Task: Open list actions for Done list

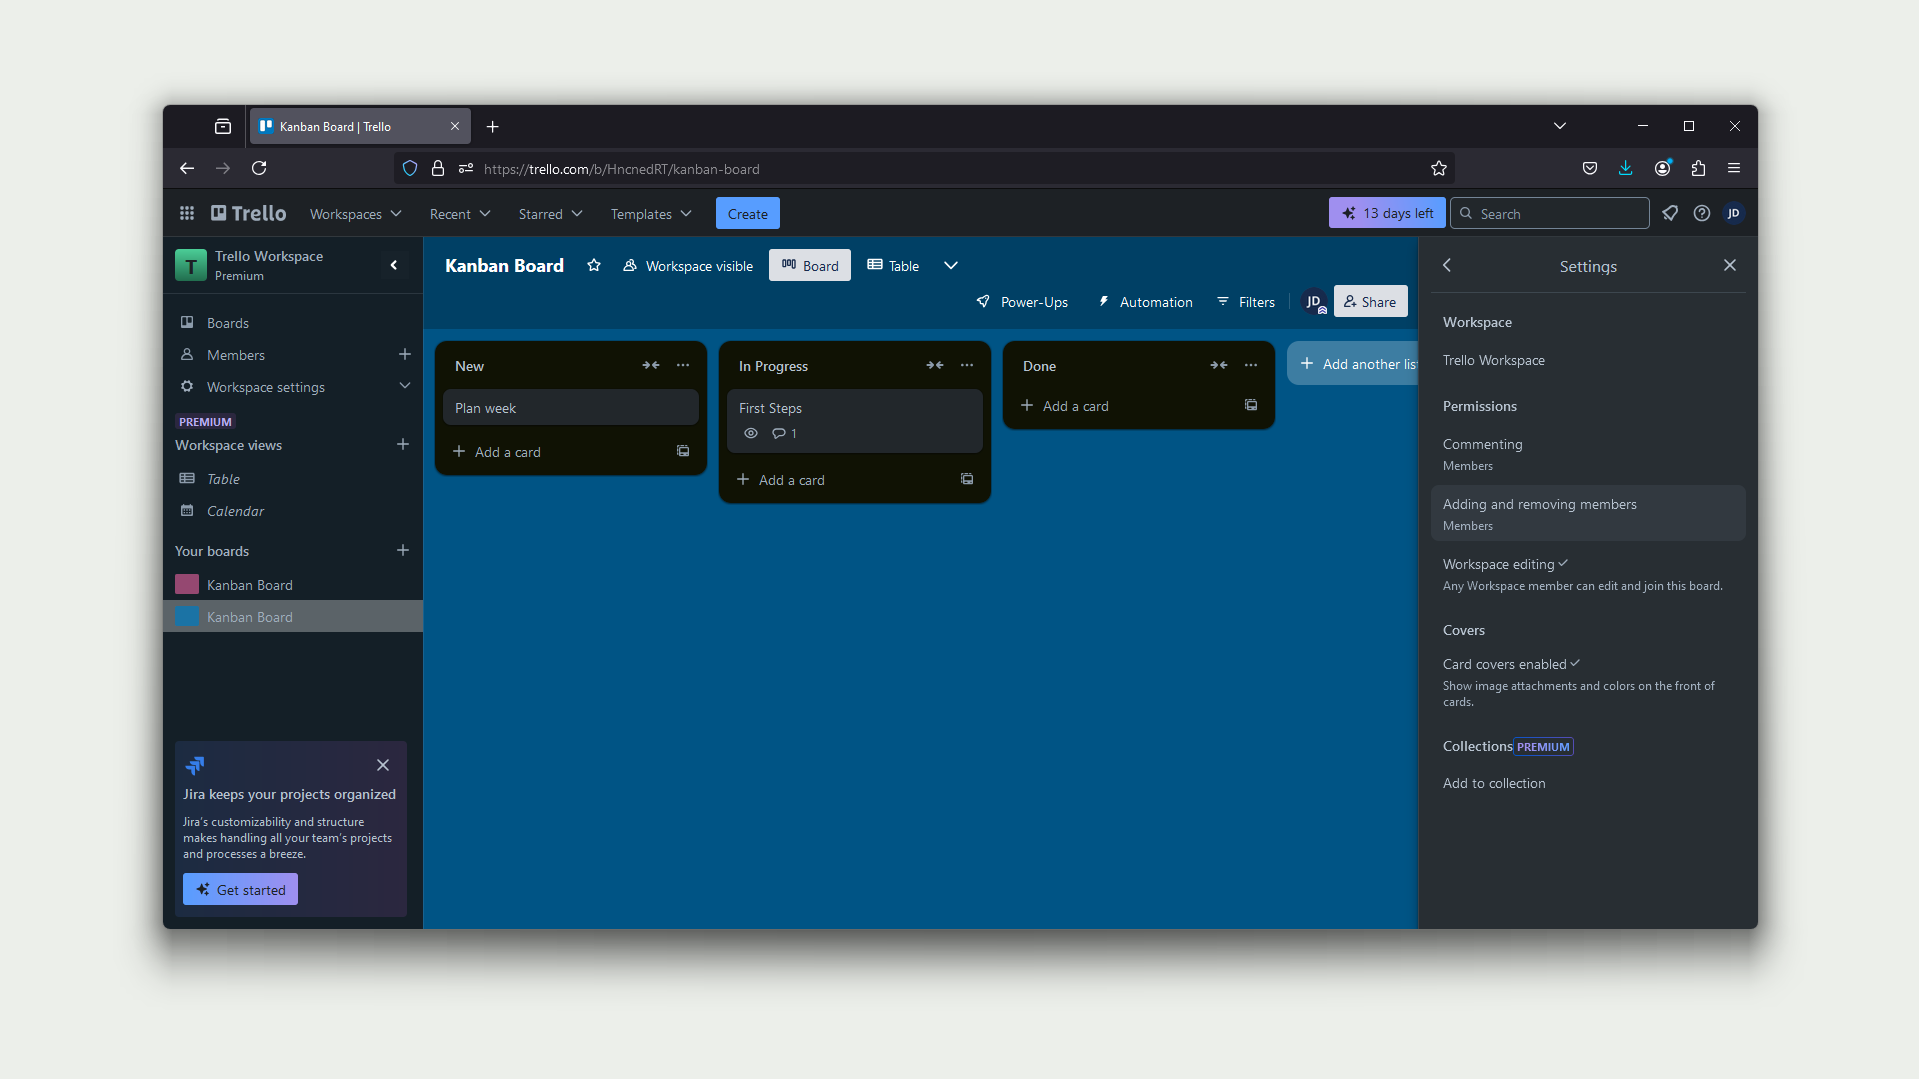Action: coord(1251,365)
